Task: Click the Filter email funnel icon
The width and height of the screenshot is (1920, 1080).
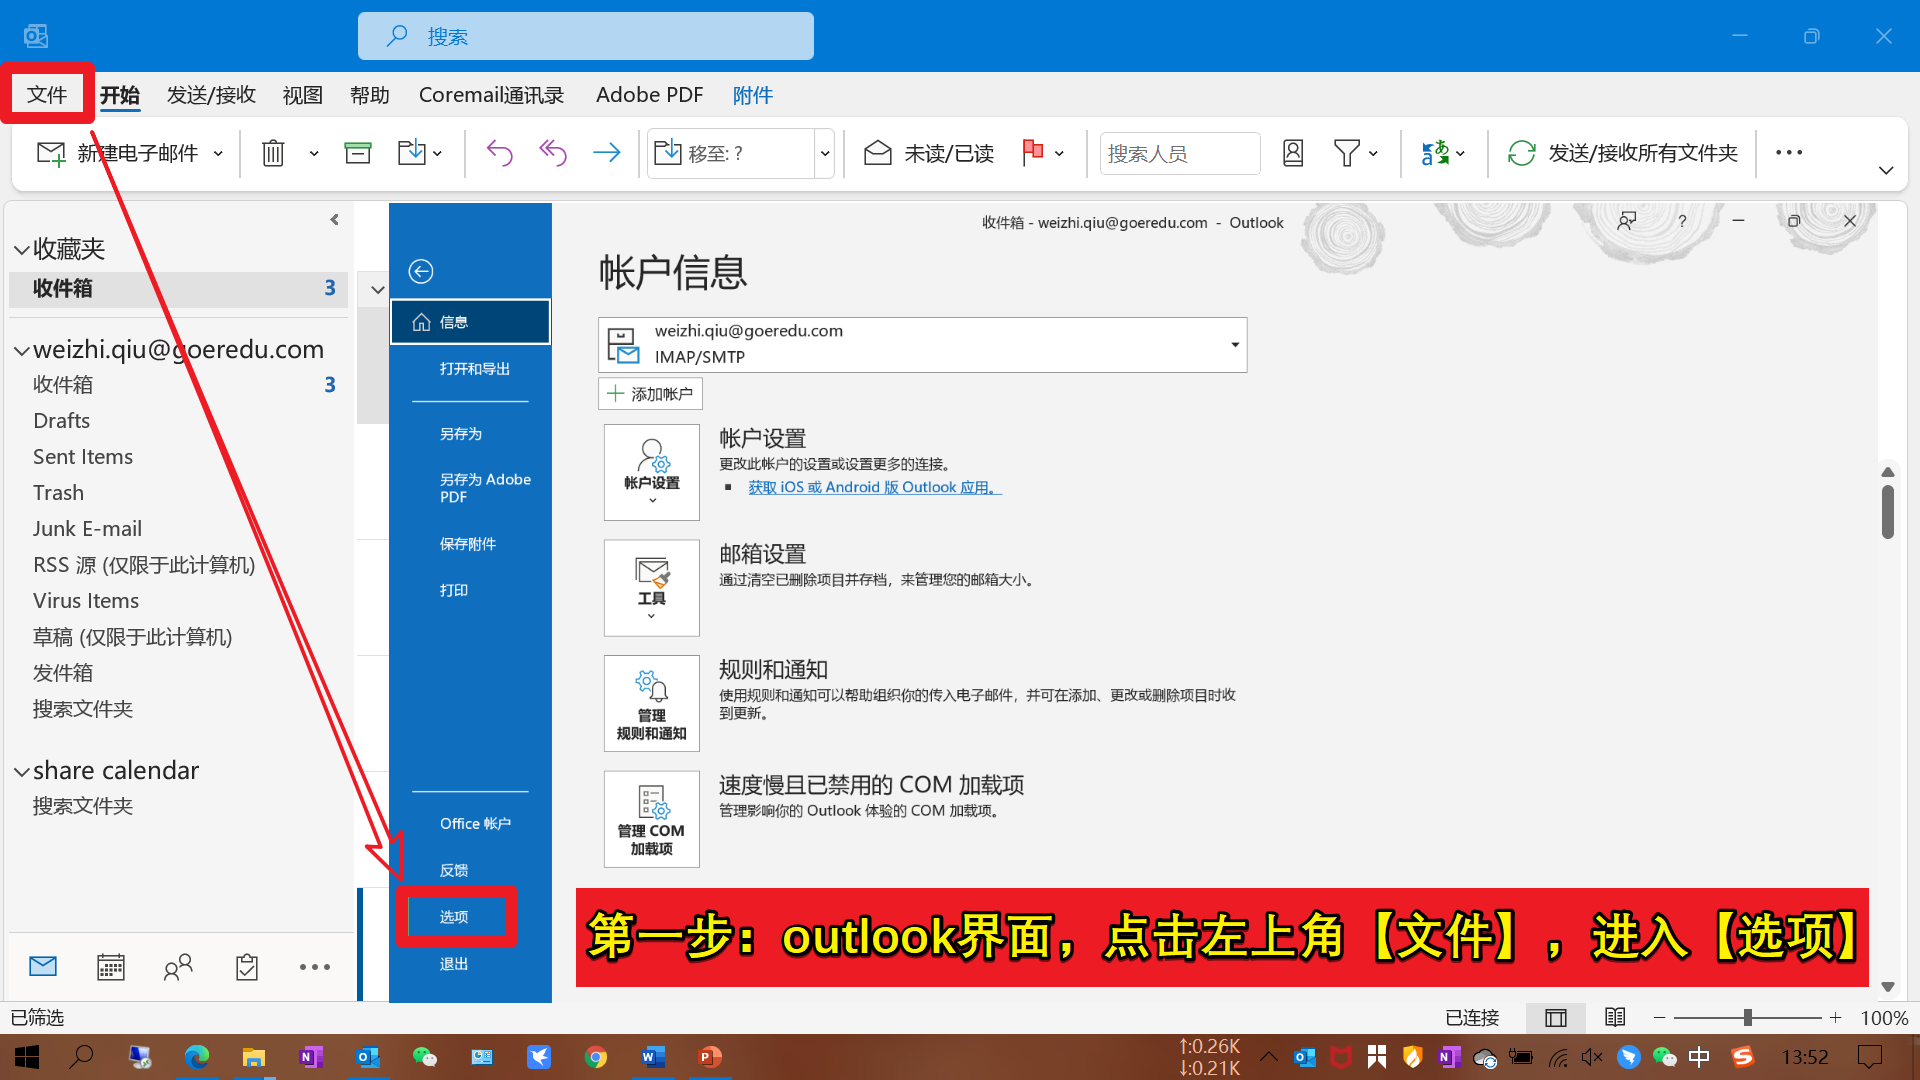Action: [1346, 153]
